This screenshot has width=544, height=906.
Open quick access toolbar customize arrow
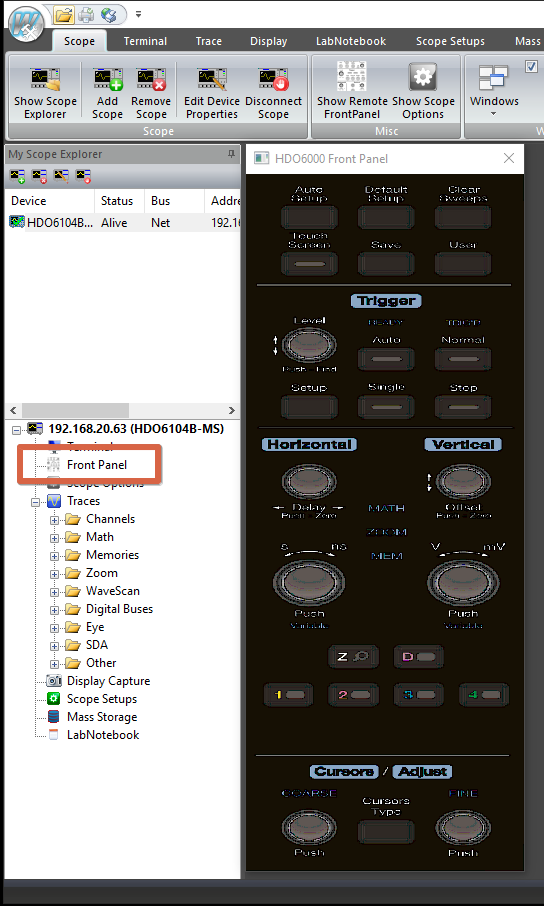[x=138, y=14]
